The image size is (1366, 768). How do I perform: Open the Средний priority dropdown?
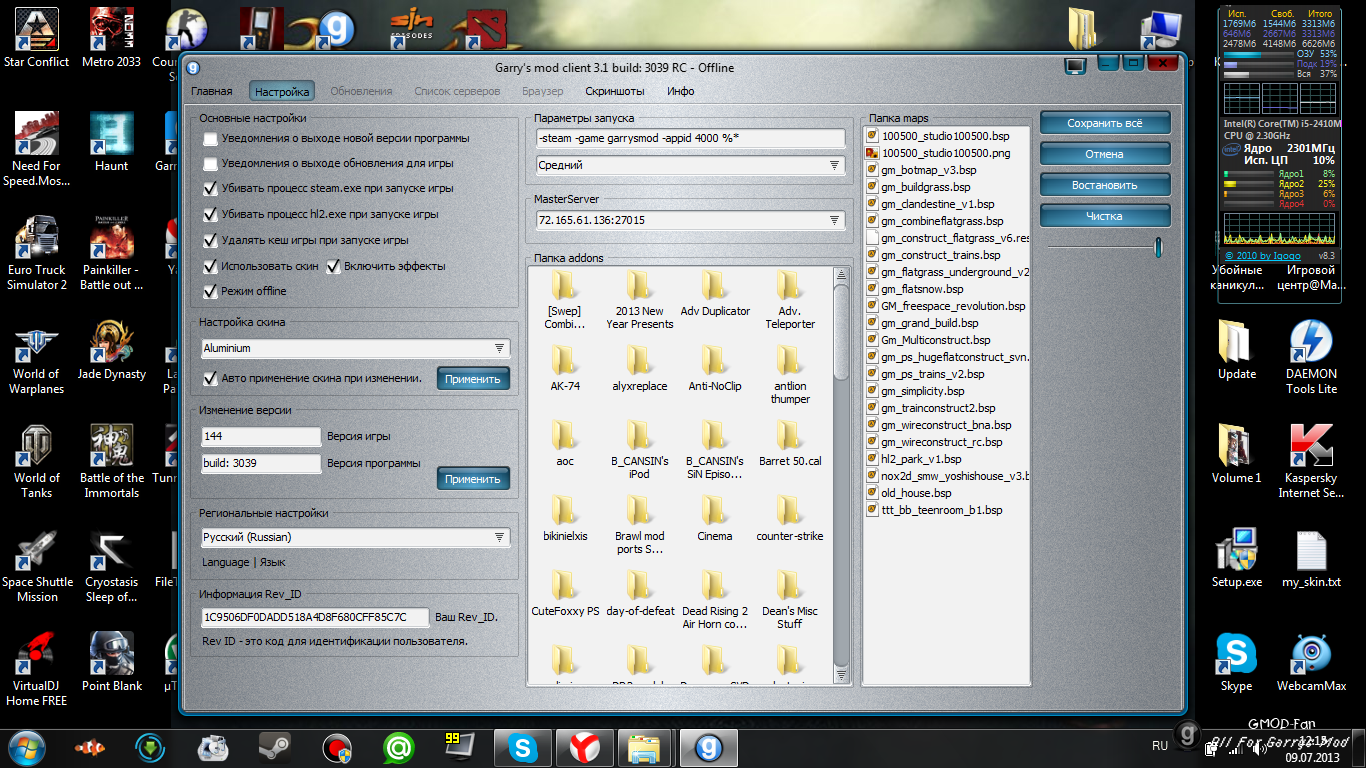[x=690, y=165]
